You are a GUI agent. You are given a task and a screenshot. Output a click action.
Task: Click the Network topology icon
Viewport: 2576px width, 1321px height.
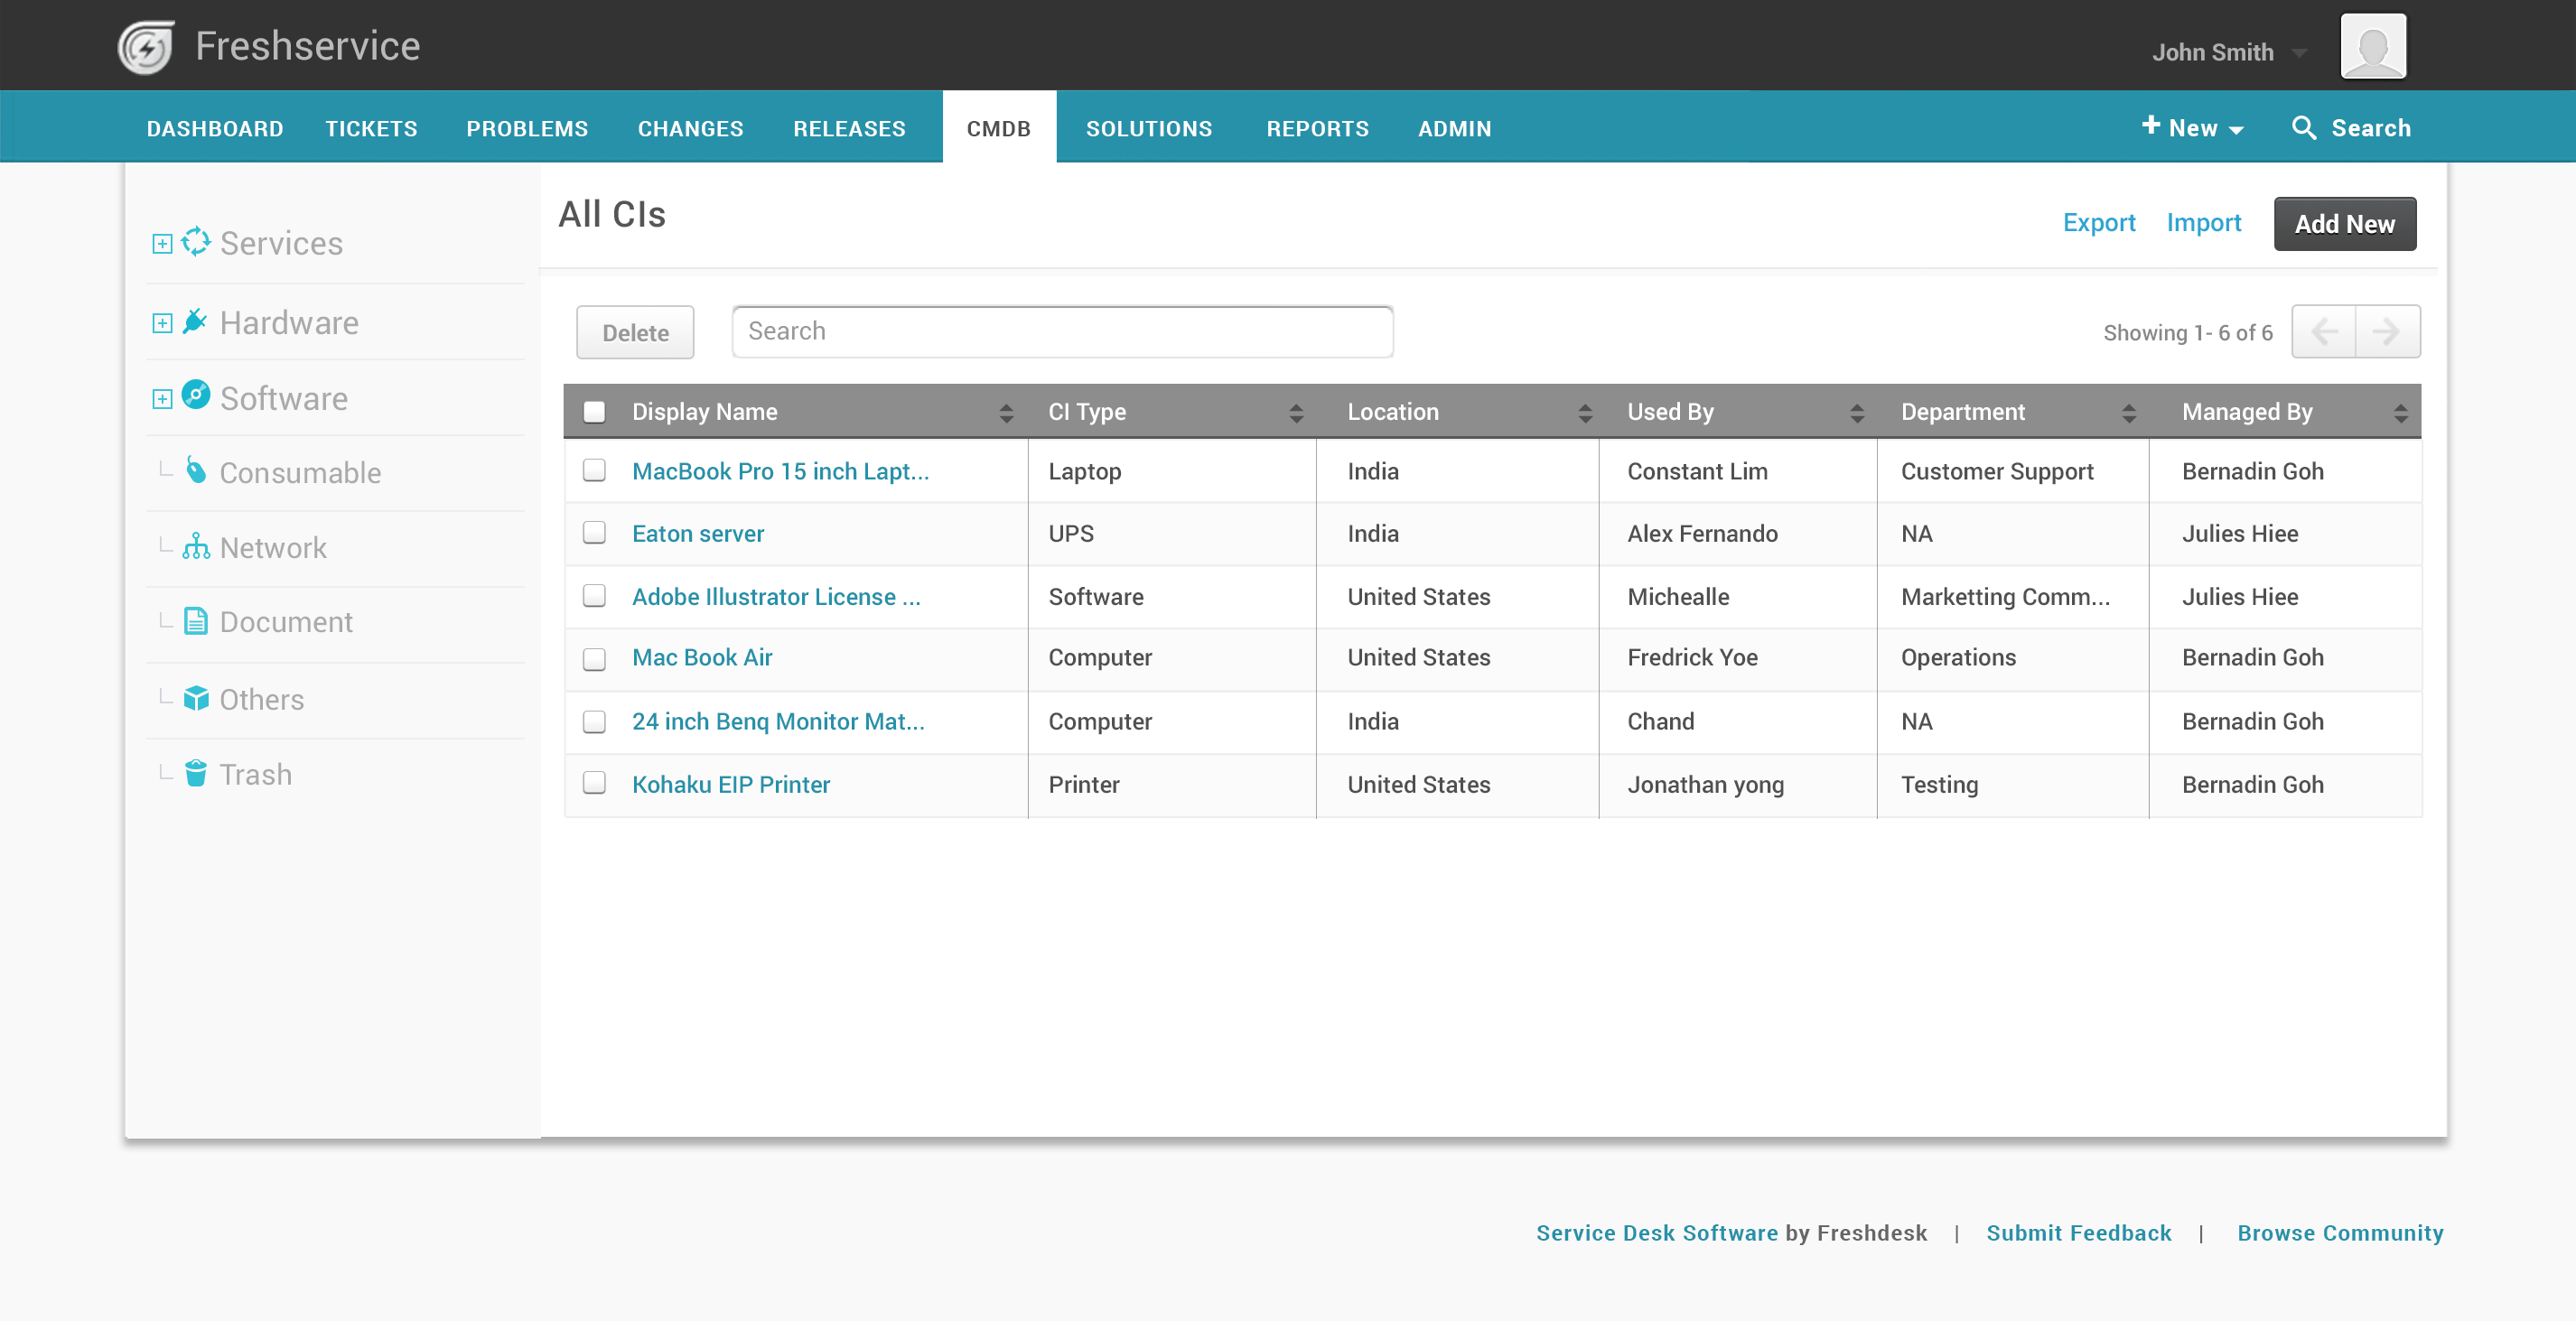[196, 547]
